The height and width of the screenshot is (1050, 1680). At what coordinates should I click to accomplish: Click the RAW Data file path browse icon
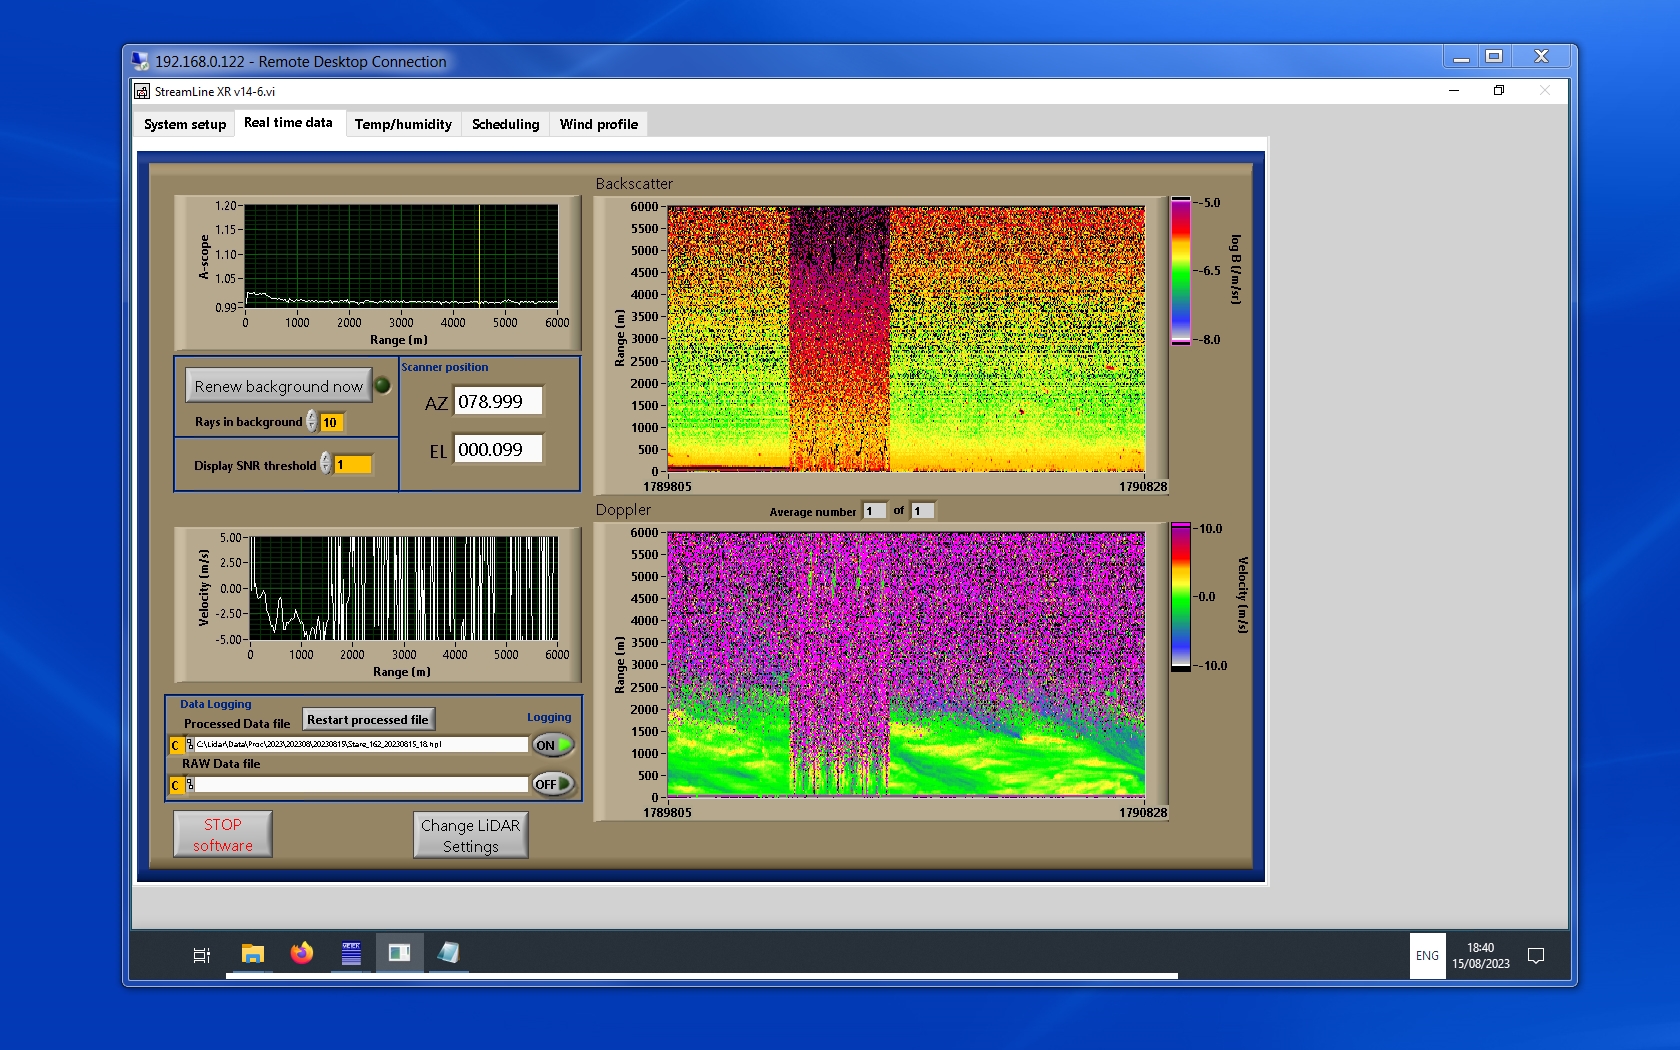(x=190, y=785)
